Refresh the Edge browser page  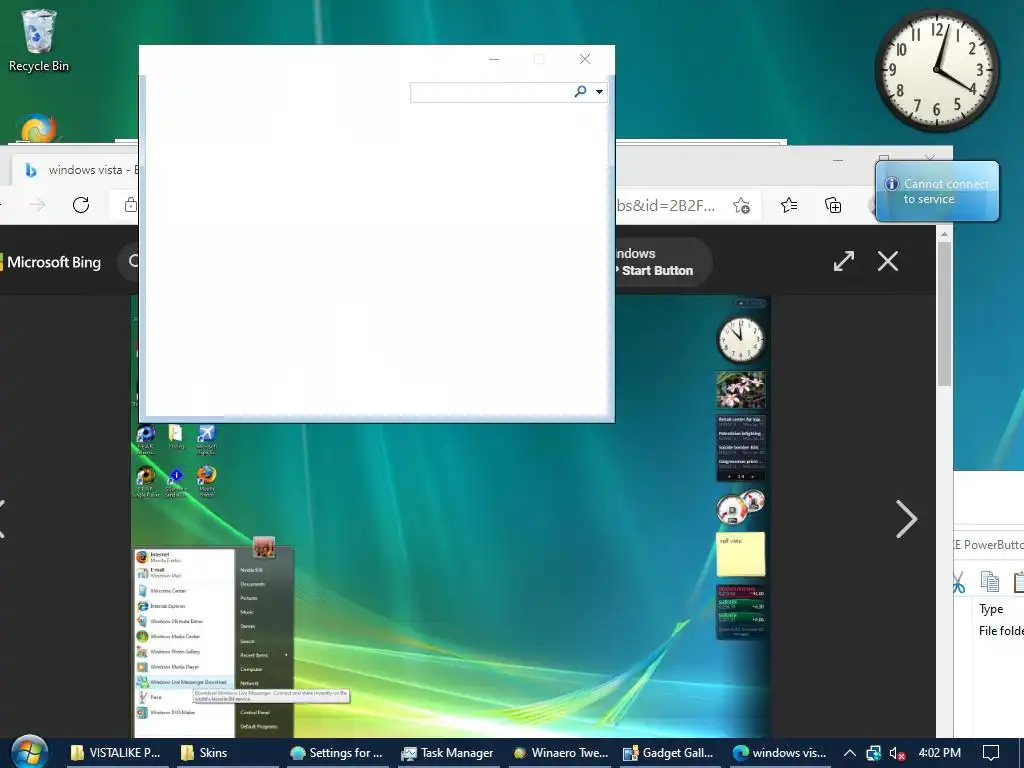(x=81, y=205)
